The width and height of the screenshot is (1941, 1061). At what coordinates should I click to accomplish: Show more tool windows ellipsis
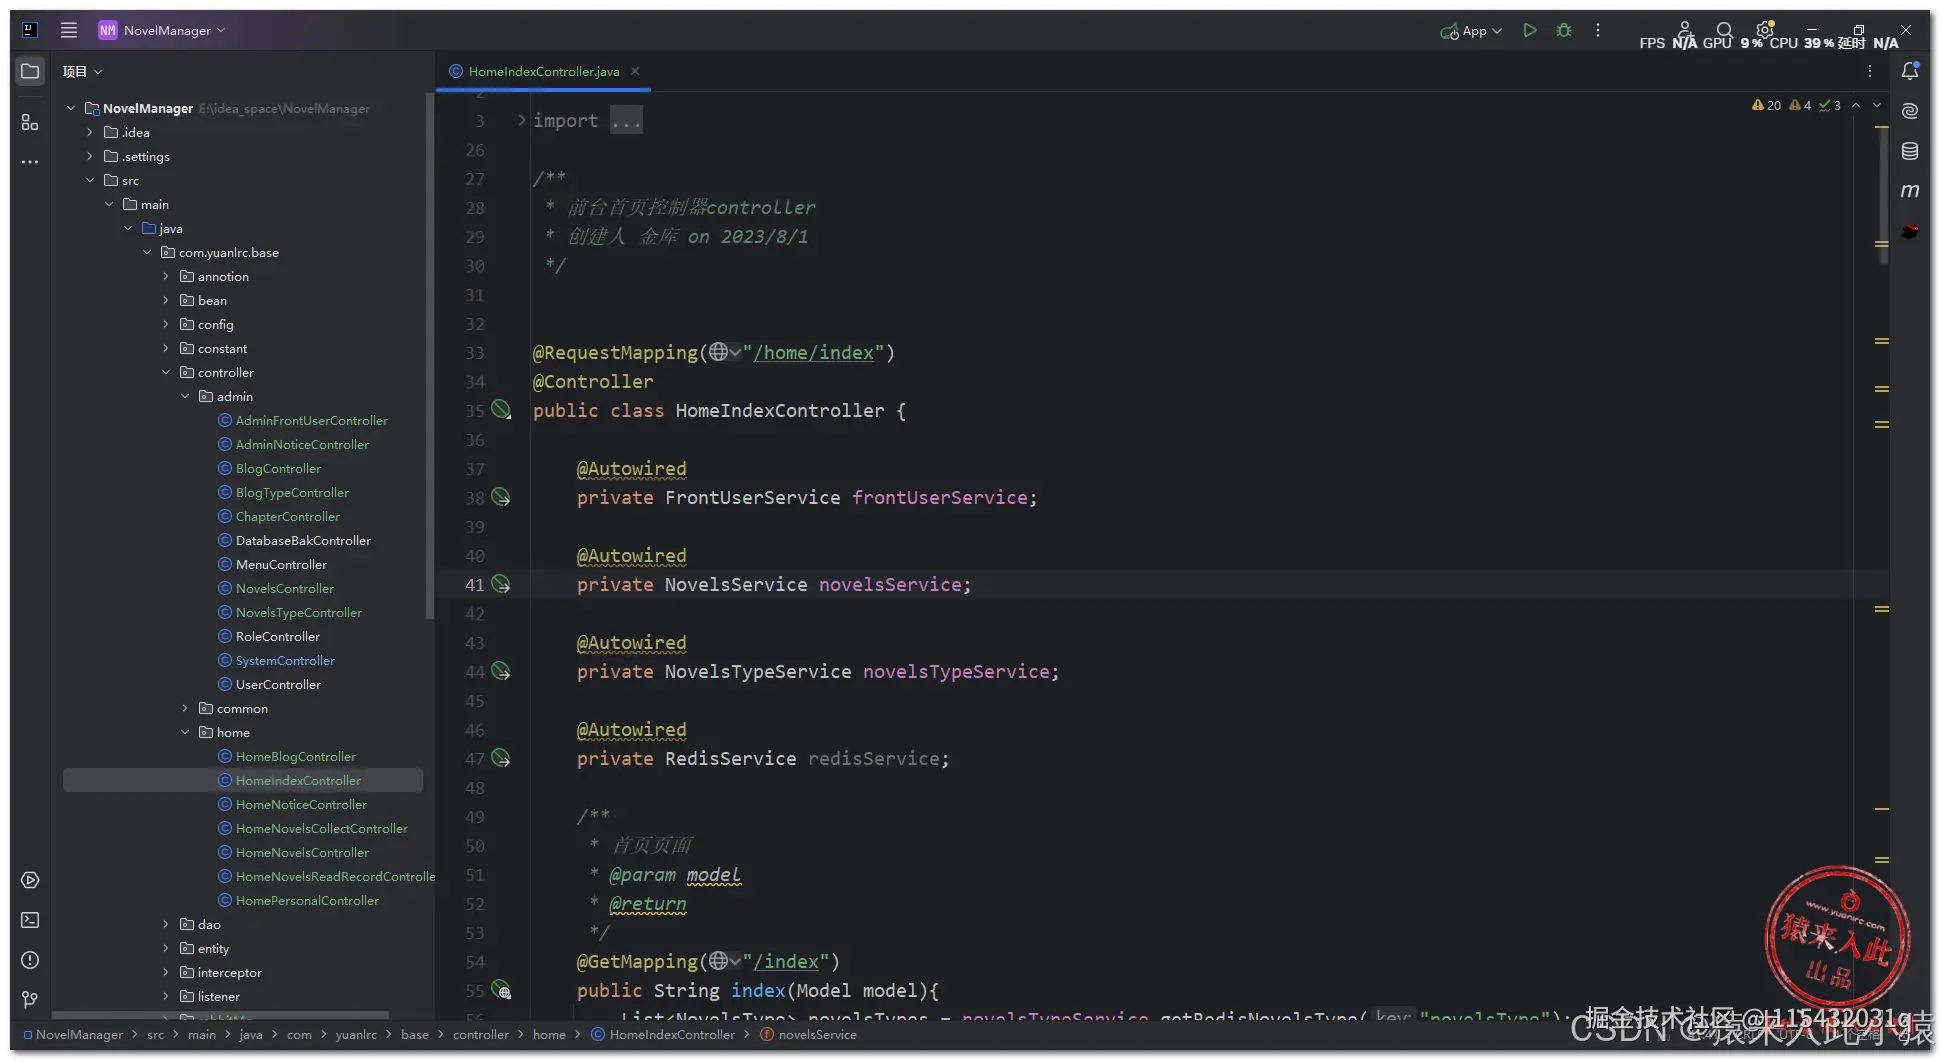(30, 161)
